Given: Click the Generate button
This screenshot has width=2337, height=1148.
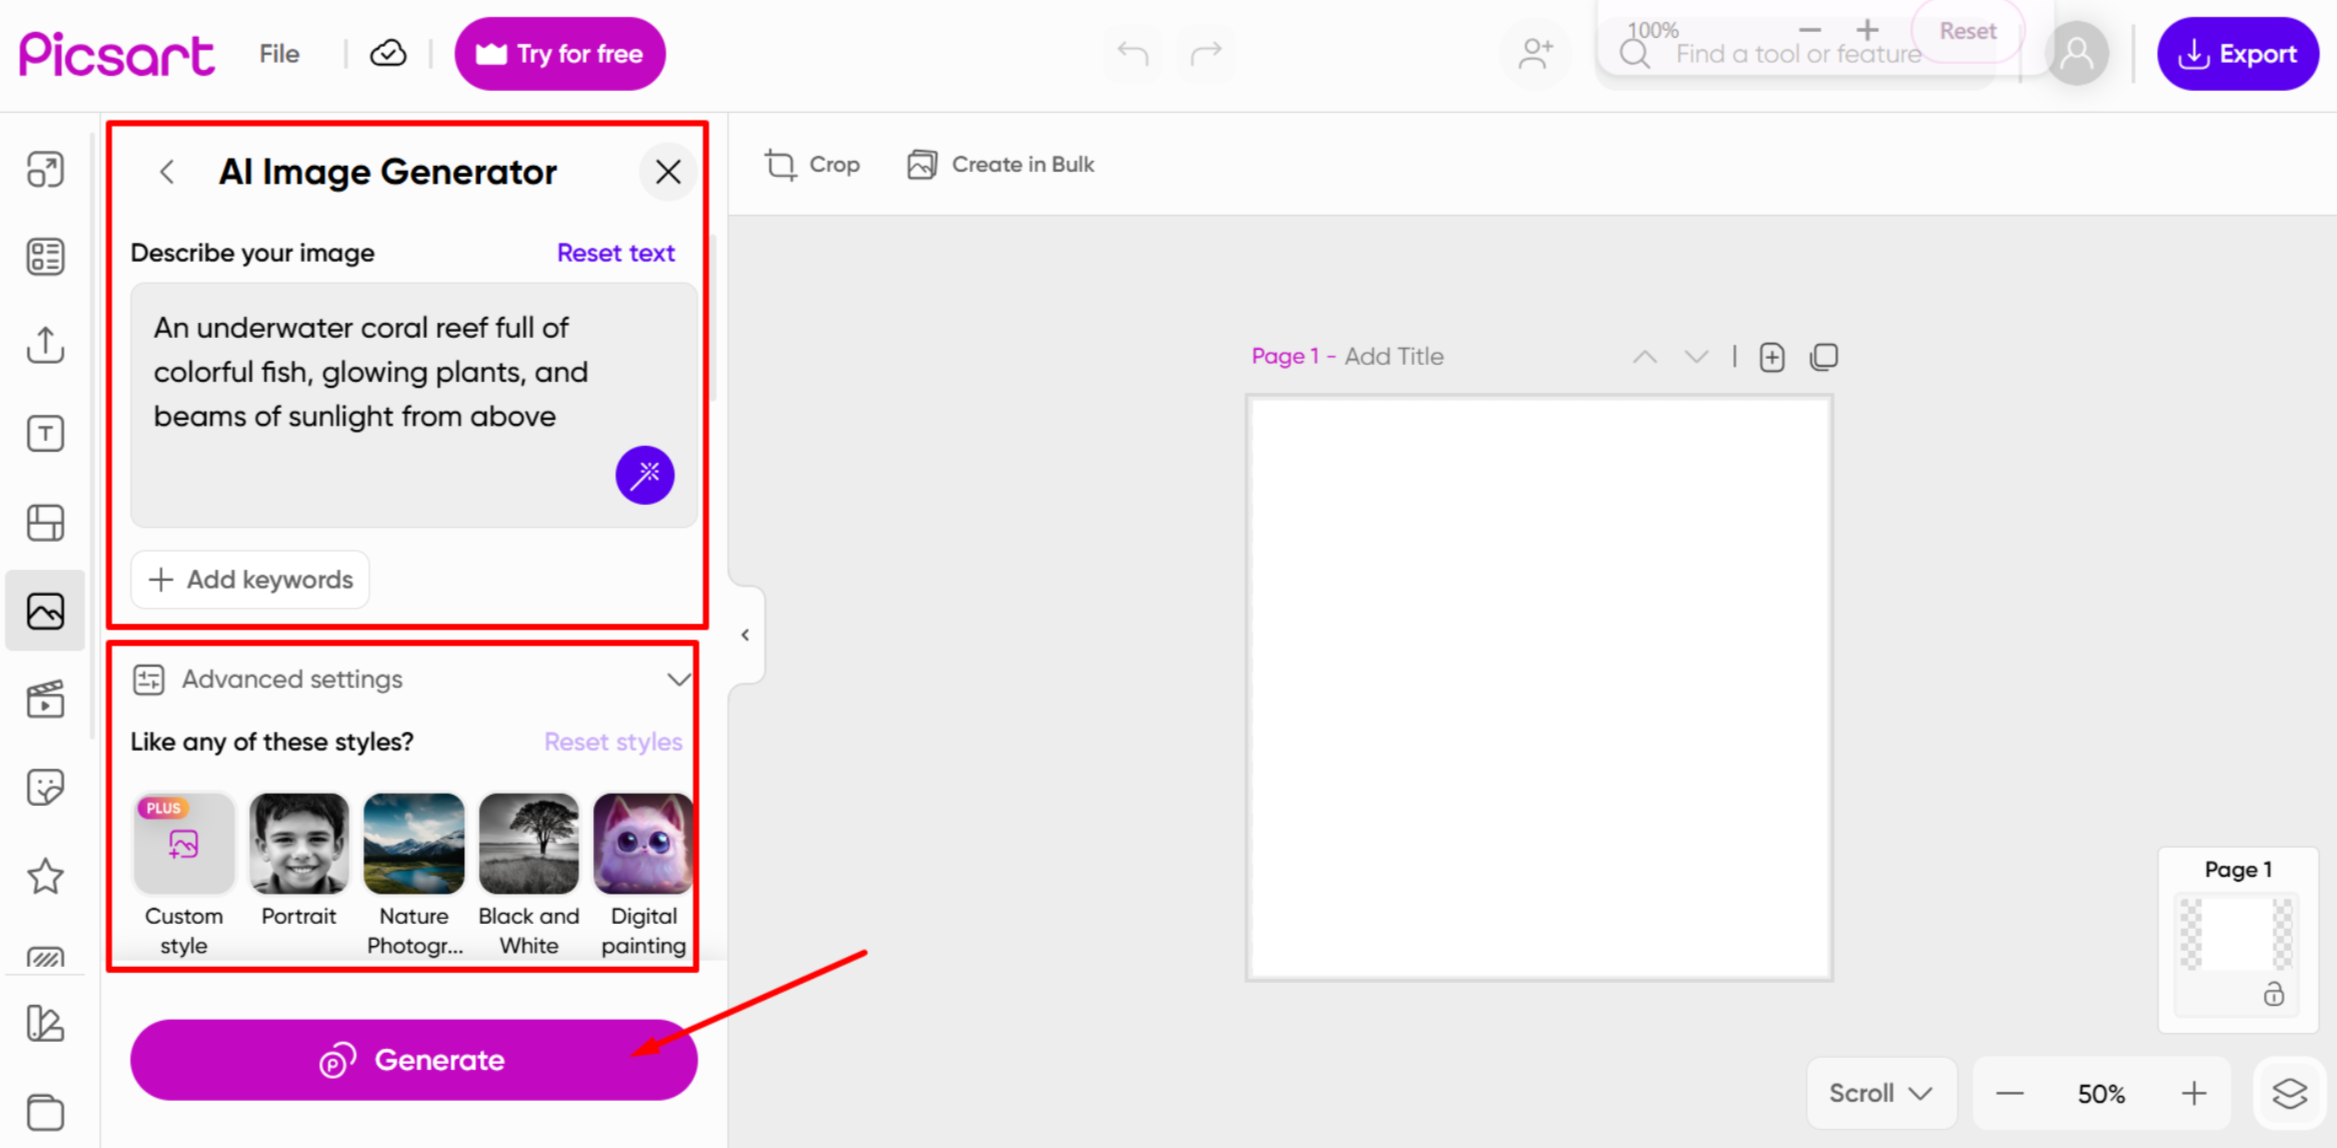Looking at the screenshot, I should [x=414, y=1060].
